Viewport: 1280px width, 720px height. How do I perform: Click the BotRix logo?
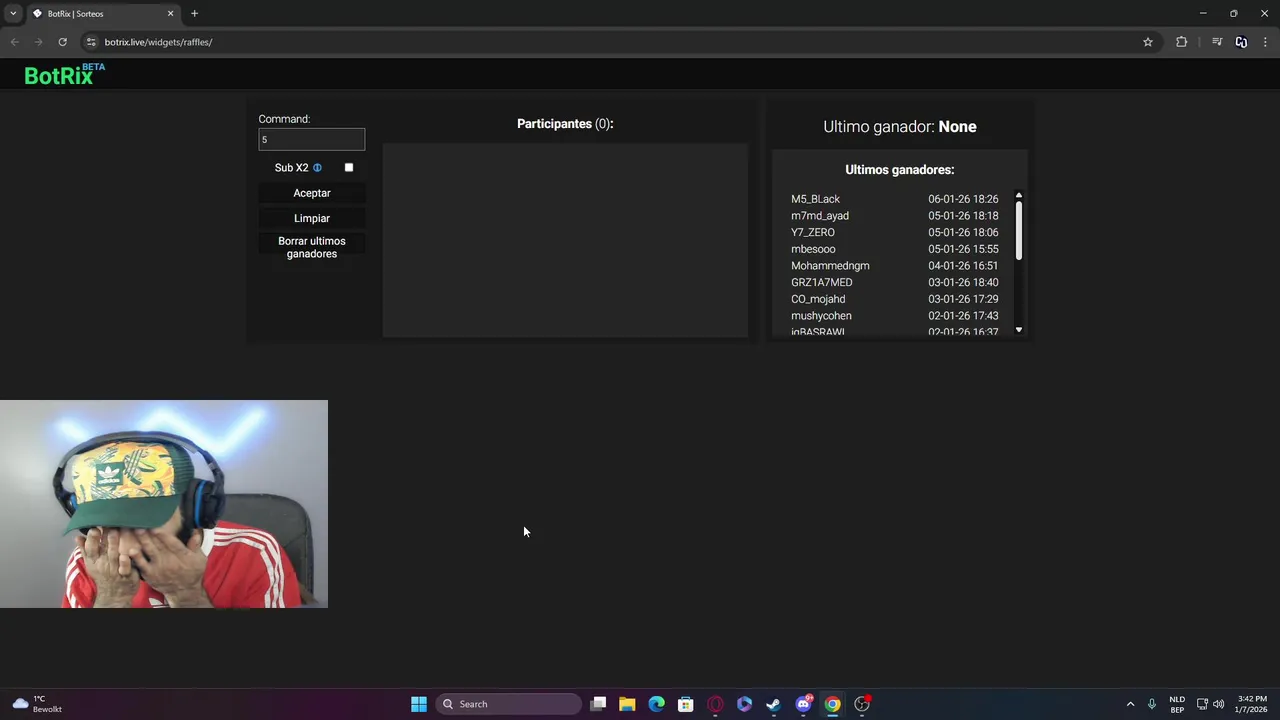point(64,74)
